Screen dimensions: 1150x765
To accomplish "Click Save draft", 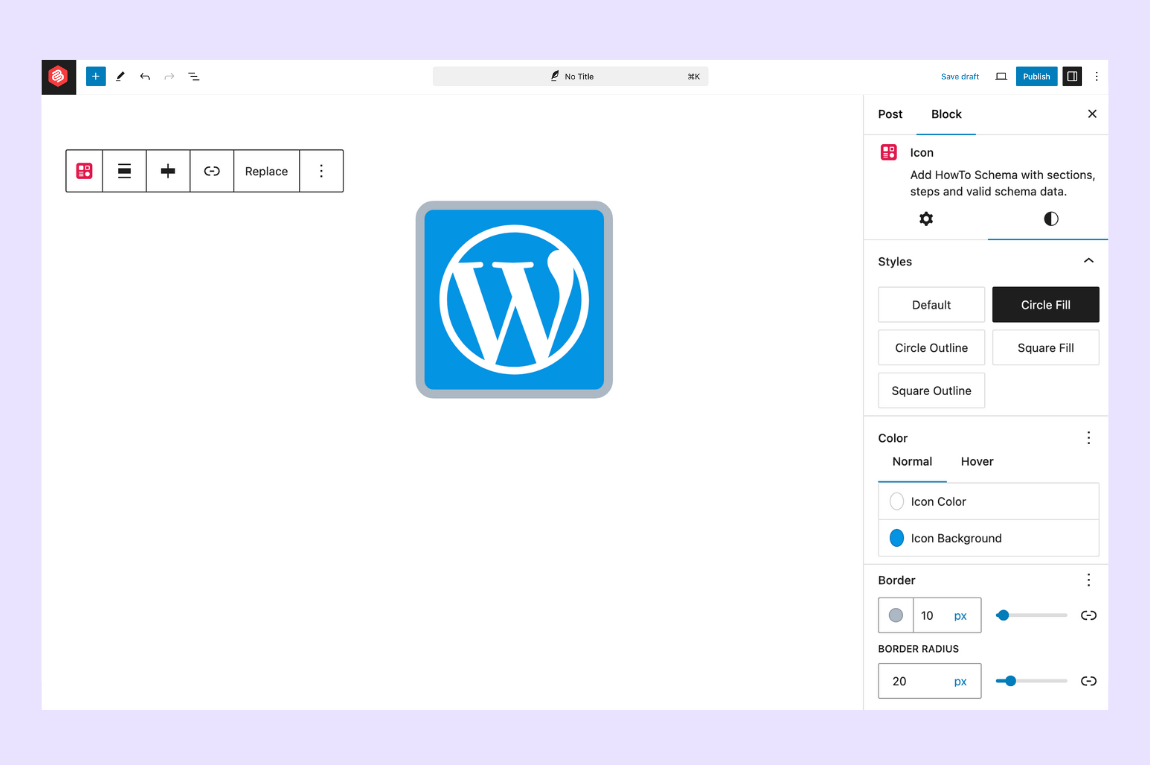I will point(959,76).
